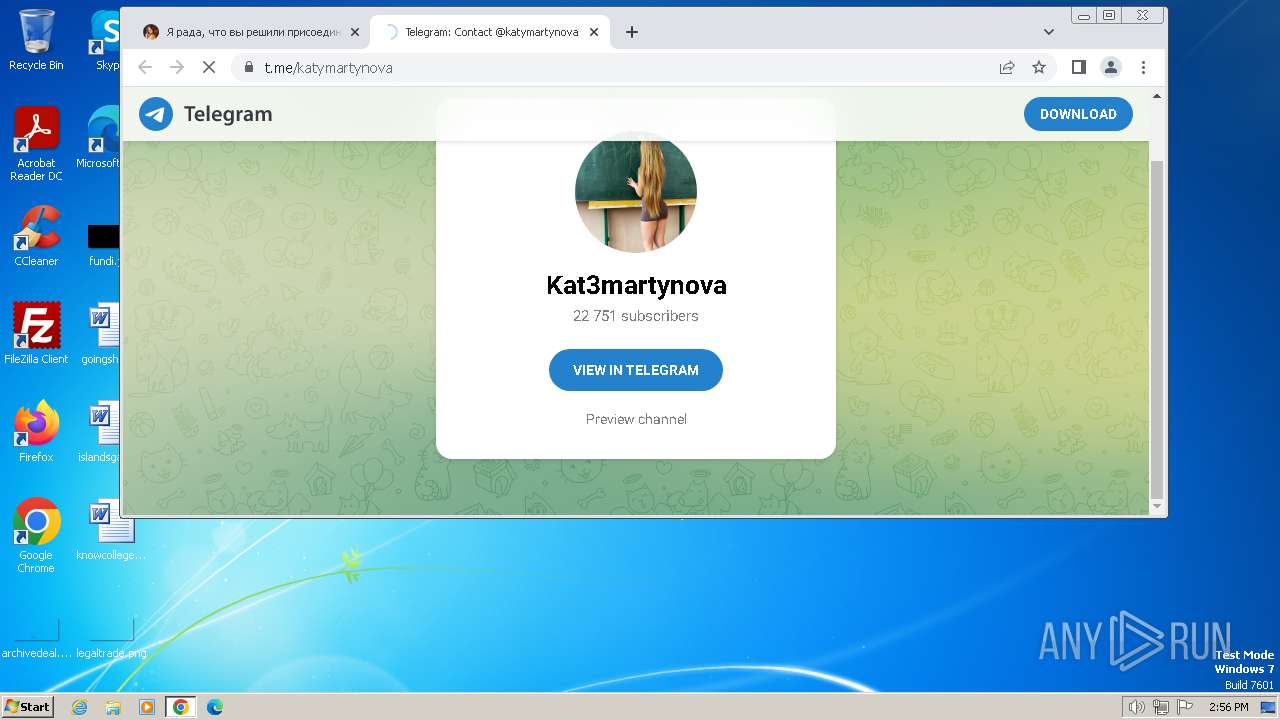The width and height of the screenshot is (1280, 720).
Task: Click Chrome taskbar button
Action: coord(181,707)
